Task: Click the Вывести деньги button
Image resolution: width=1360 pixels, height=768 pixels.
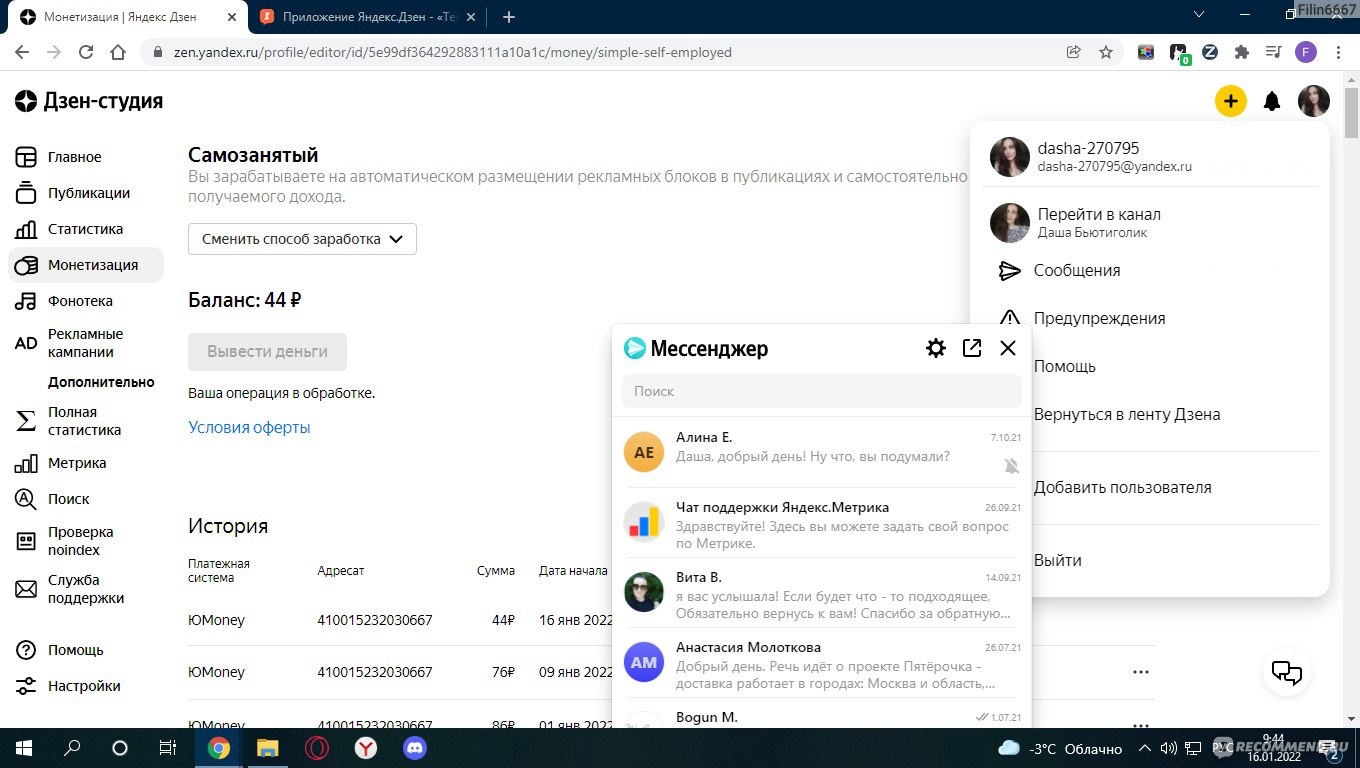Action: (x=267, y=352)
